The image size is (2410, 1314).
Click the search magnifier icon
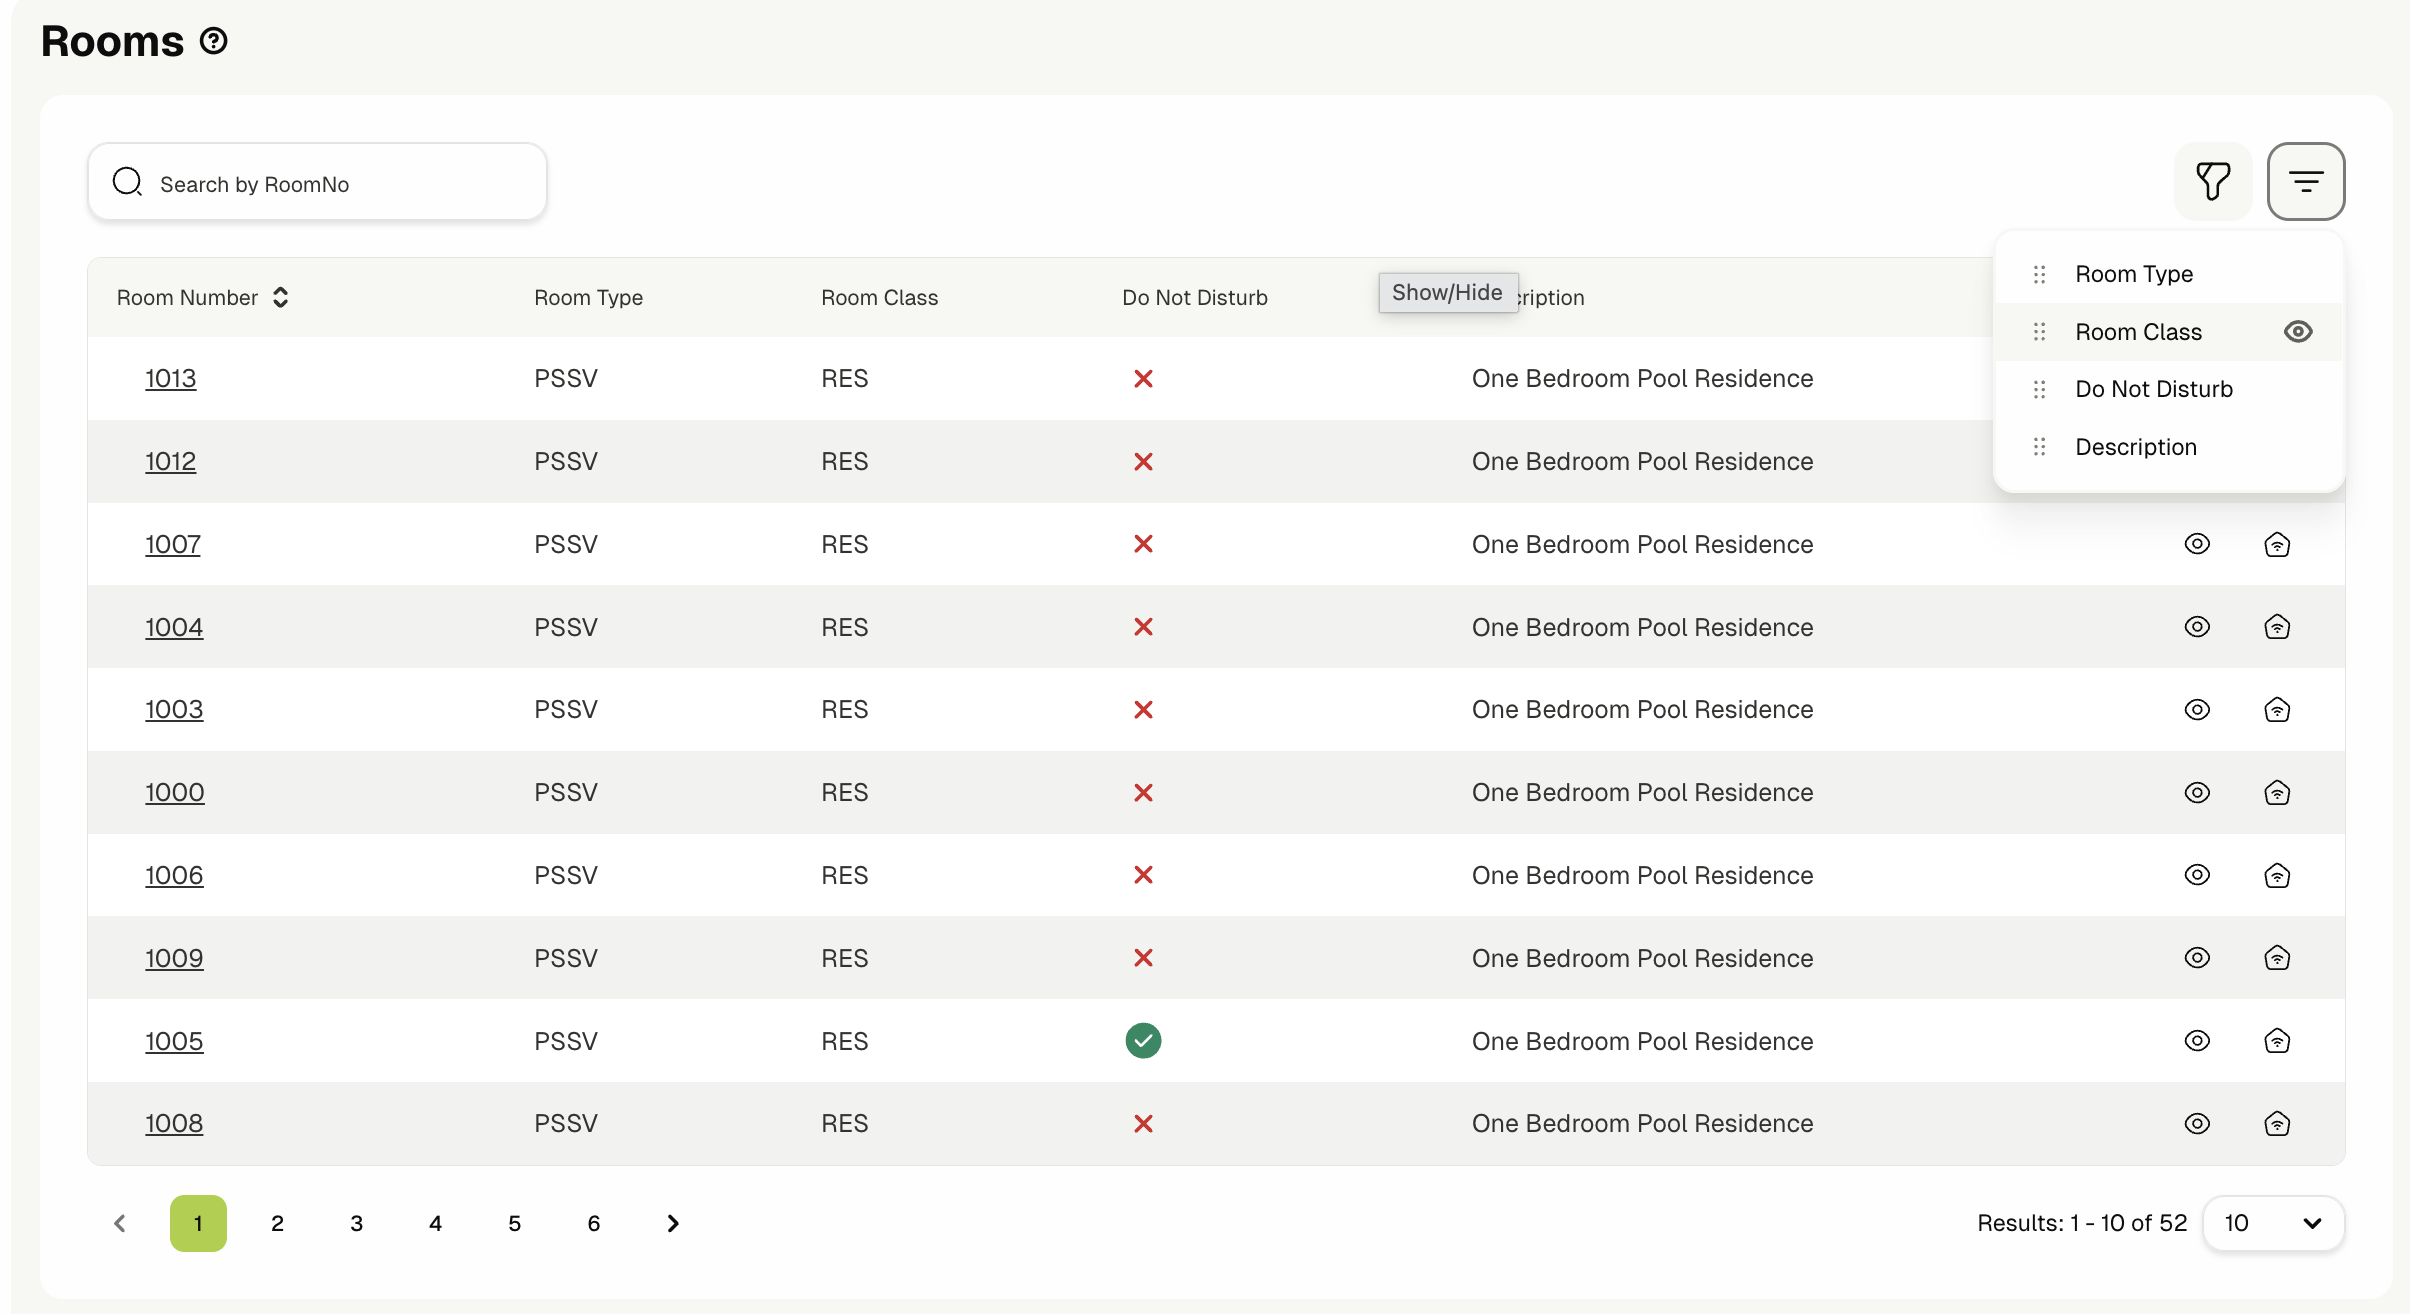(x=127, y=182)
